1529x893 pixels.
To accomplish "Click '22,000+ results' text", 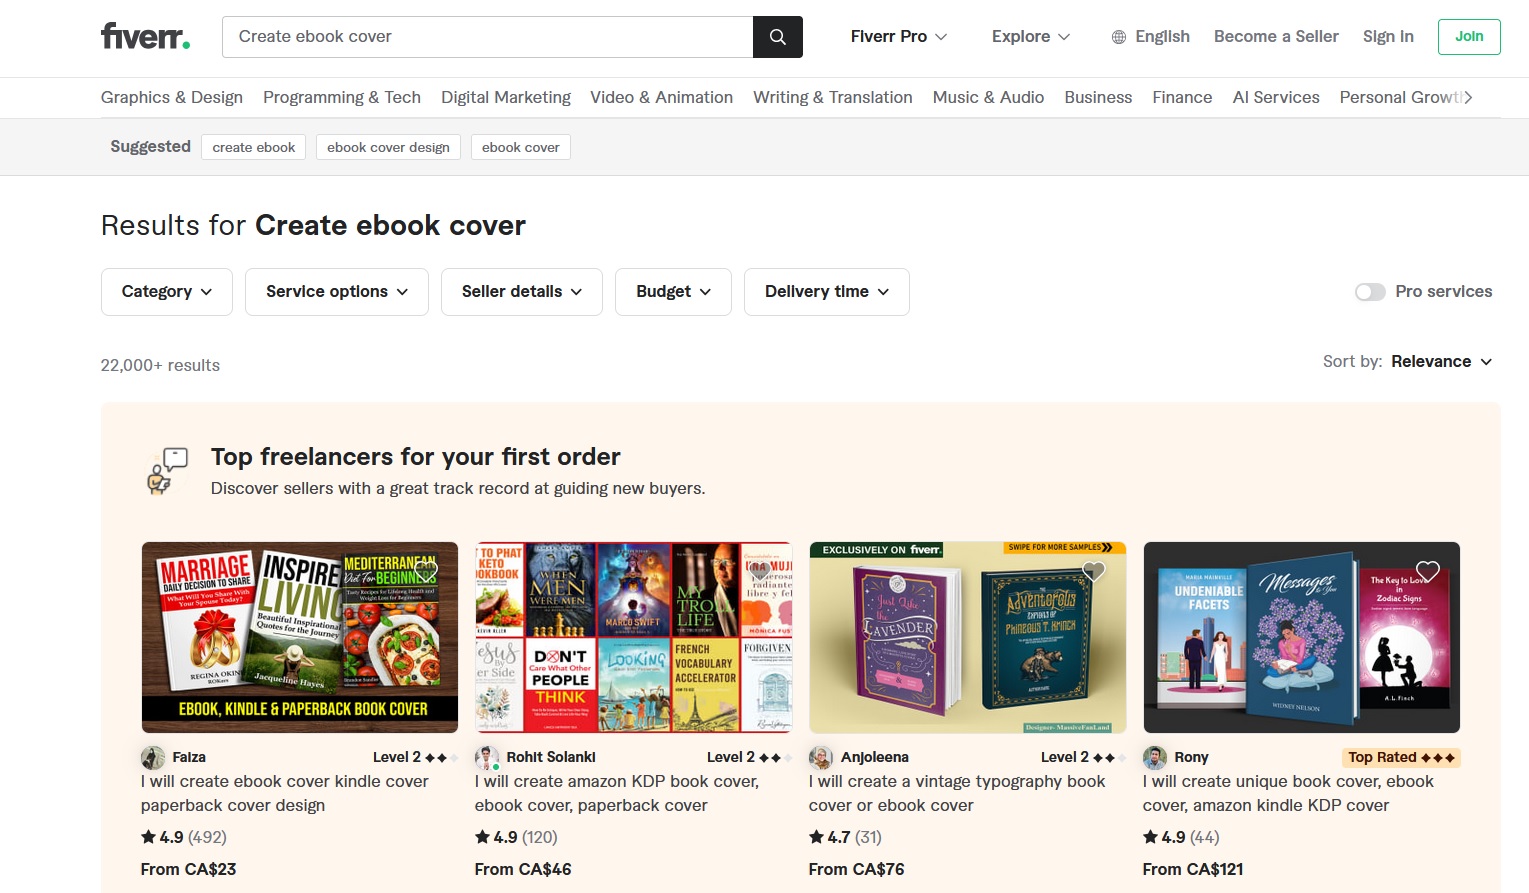I will pos(160,366).
